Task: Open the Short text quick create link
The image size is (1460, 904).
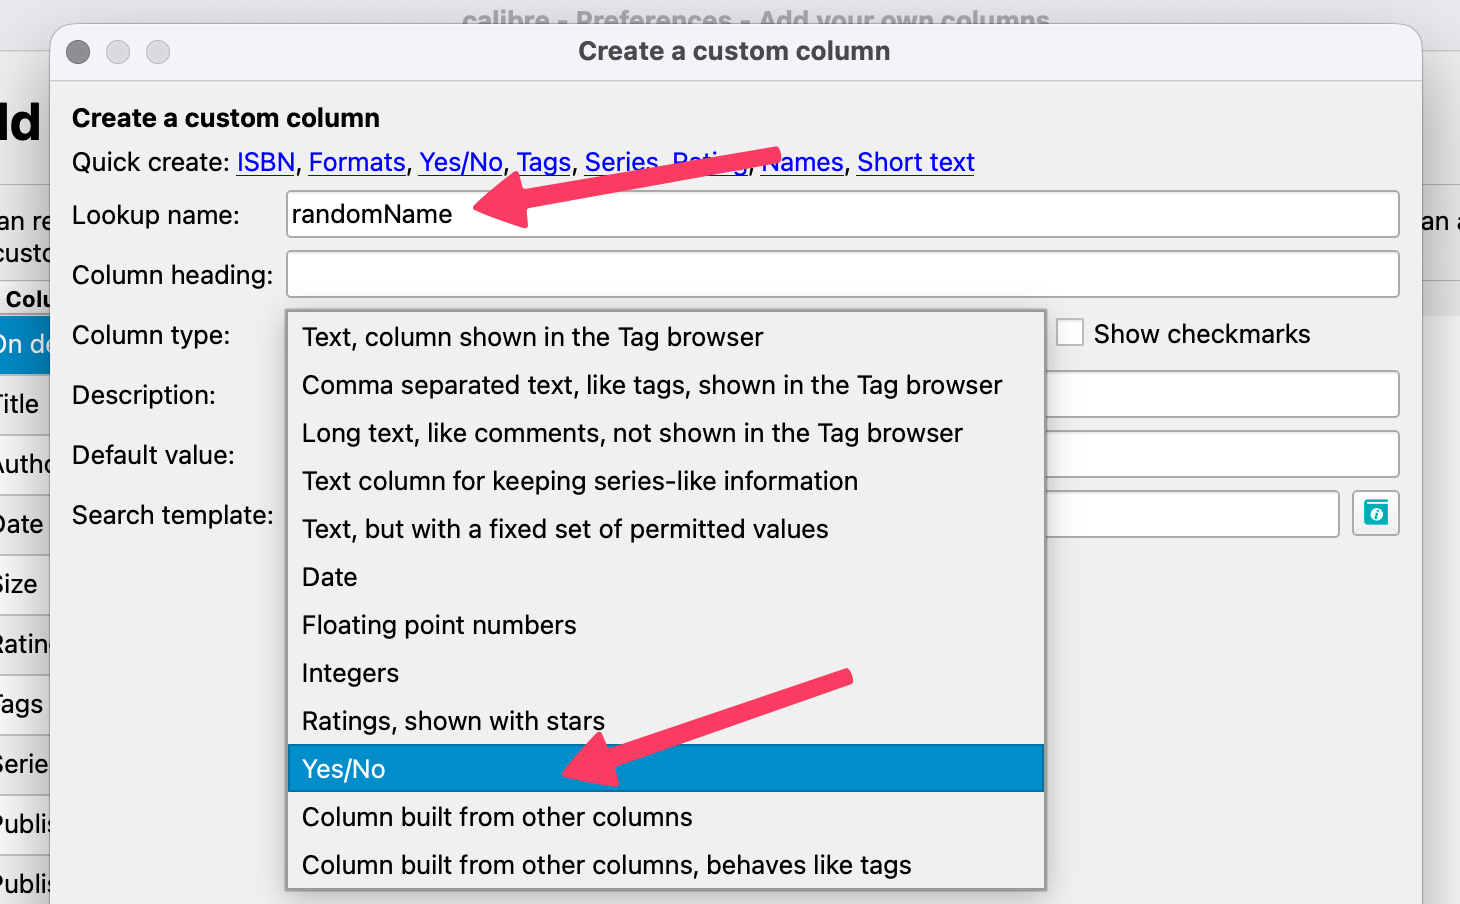Action: click(x=915, y=162)
